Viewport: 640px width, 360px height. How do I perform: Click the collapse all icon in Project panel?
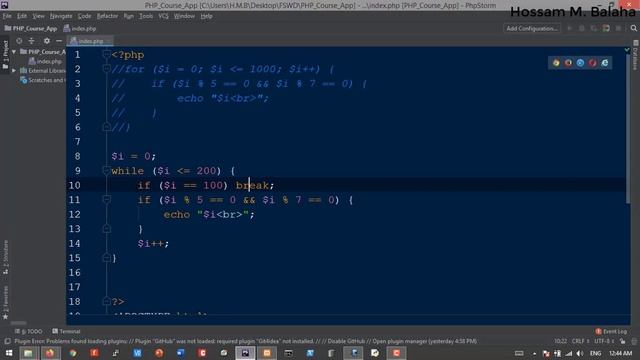coord(31,41)
